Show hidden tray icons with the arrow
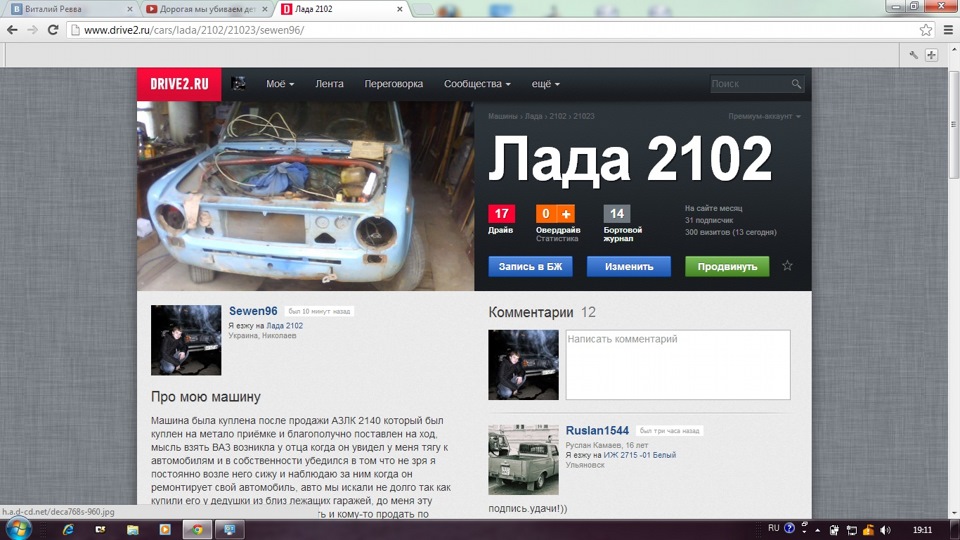 pyautogui.click(x=818, y=530)
